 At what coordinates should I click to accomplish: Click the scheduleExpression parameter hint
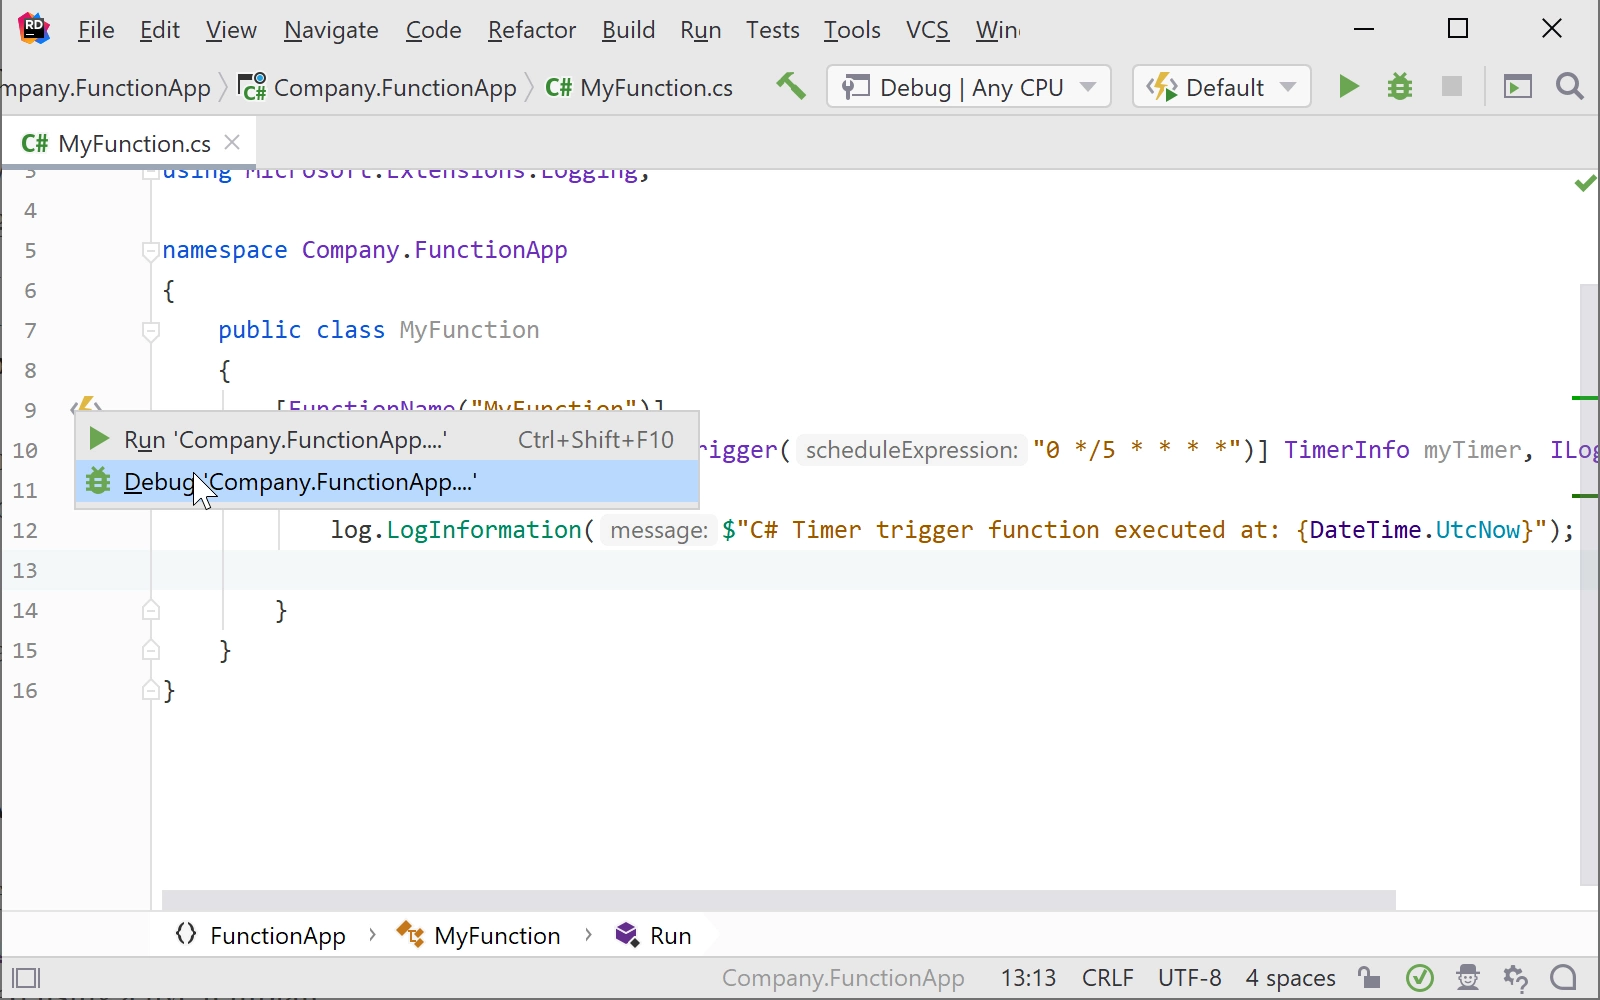pyautogui.click(x=911, y=450)
